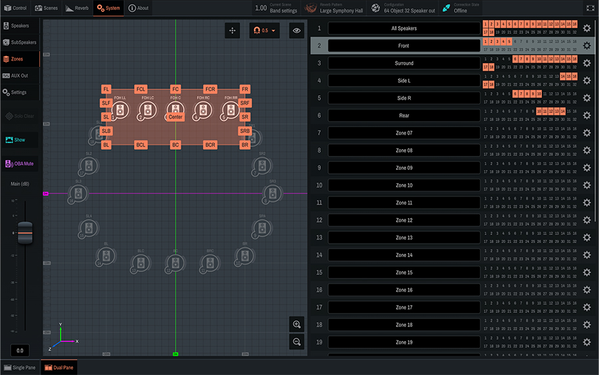Click the SRB zone handle
600x375 pixels.
tap(245, 131)
